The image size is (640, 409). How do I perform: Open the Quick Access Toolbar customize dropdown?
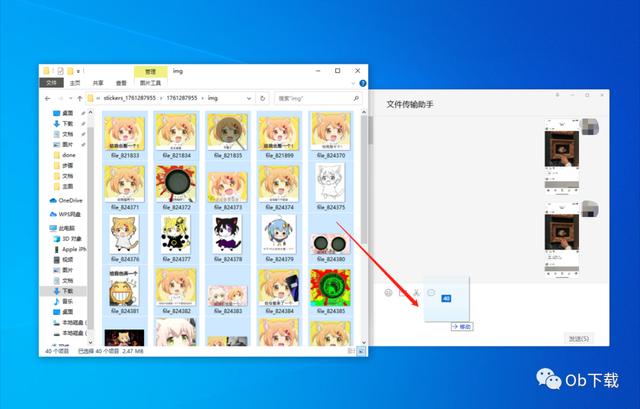pyautogui.click(x=78, y=71)
